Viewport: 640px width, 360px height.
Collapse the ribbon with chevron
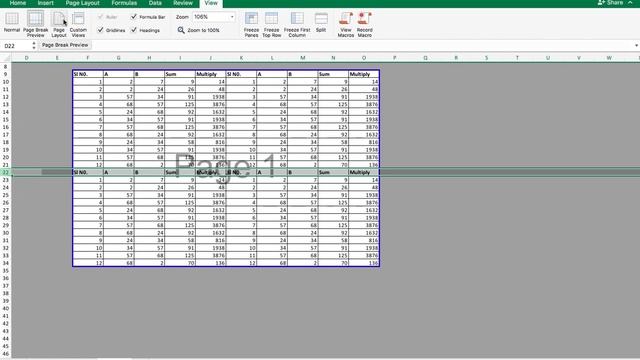630,3
